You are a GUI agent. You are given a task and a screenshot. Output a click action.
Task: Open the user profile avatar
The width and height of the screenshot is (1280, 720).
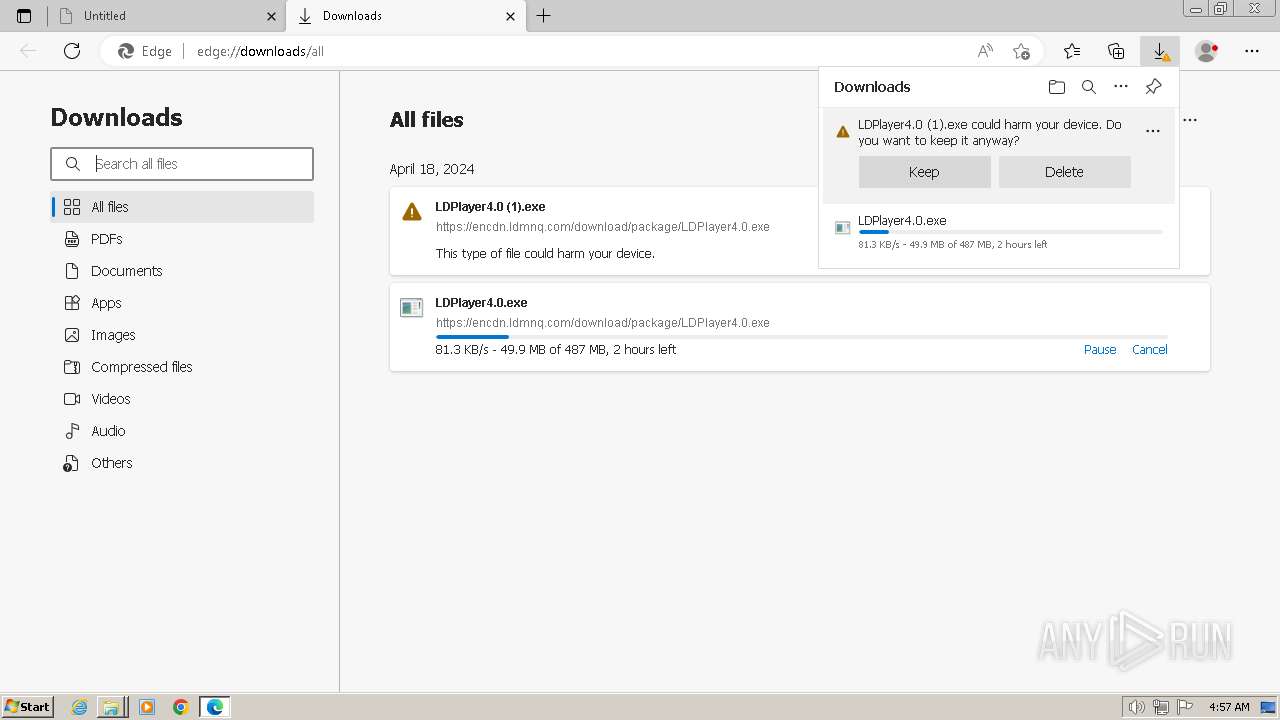click(x=1206, y=51)
